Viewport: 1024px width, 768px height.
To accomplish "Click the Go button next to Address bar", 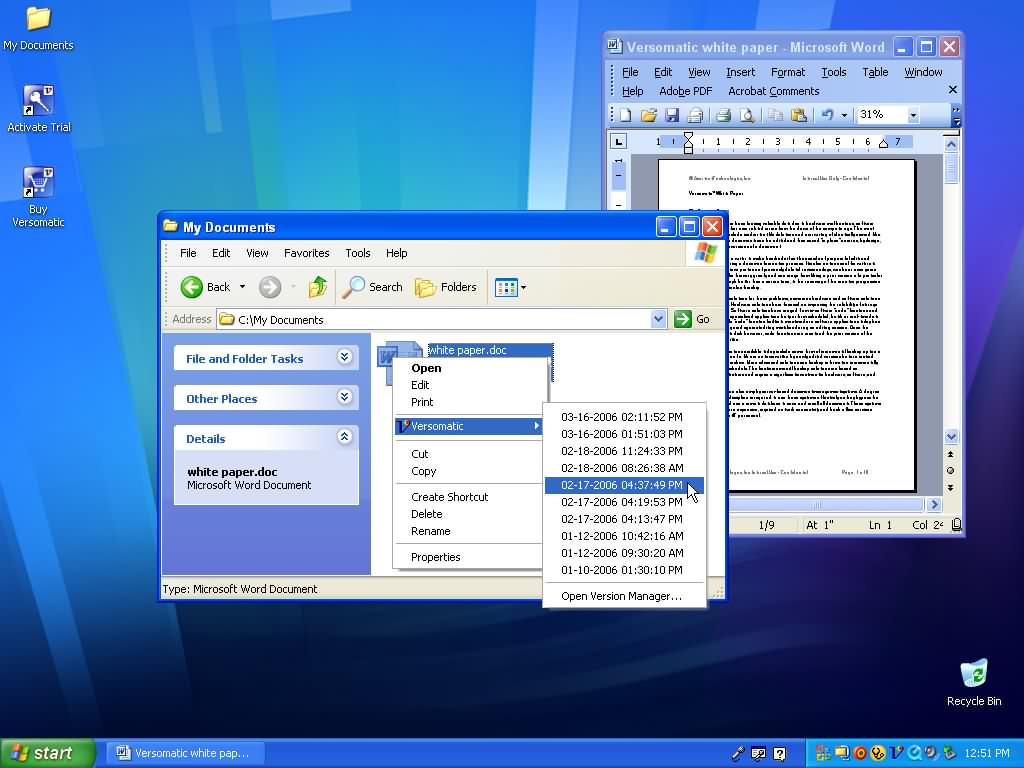I will 693,319.
